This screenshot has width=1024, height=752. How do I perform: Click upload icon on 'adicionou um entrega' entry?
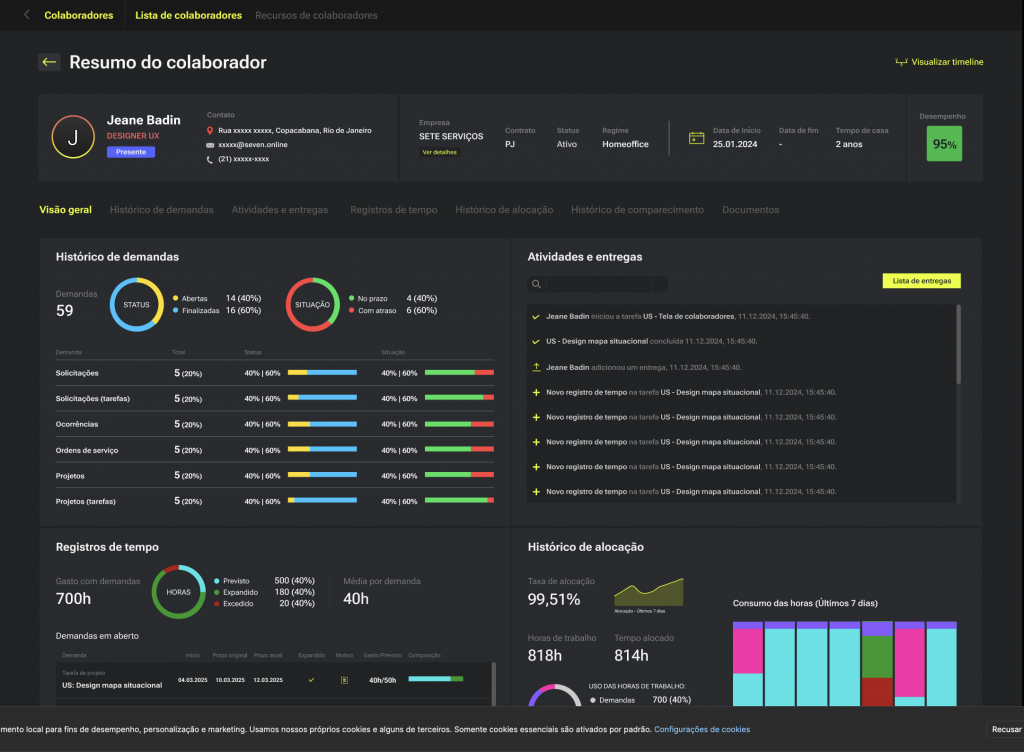pyautogui.click(x=536, y=368)
